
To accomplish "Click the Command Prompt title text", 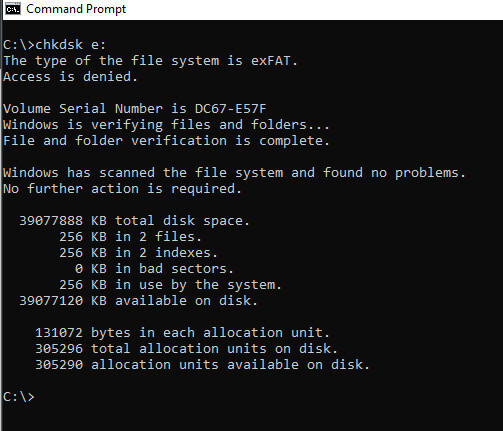I will [x=76, y=9].
